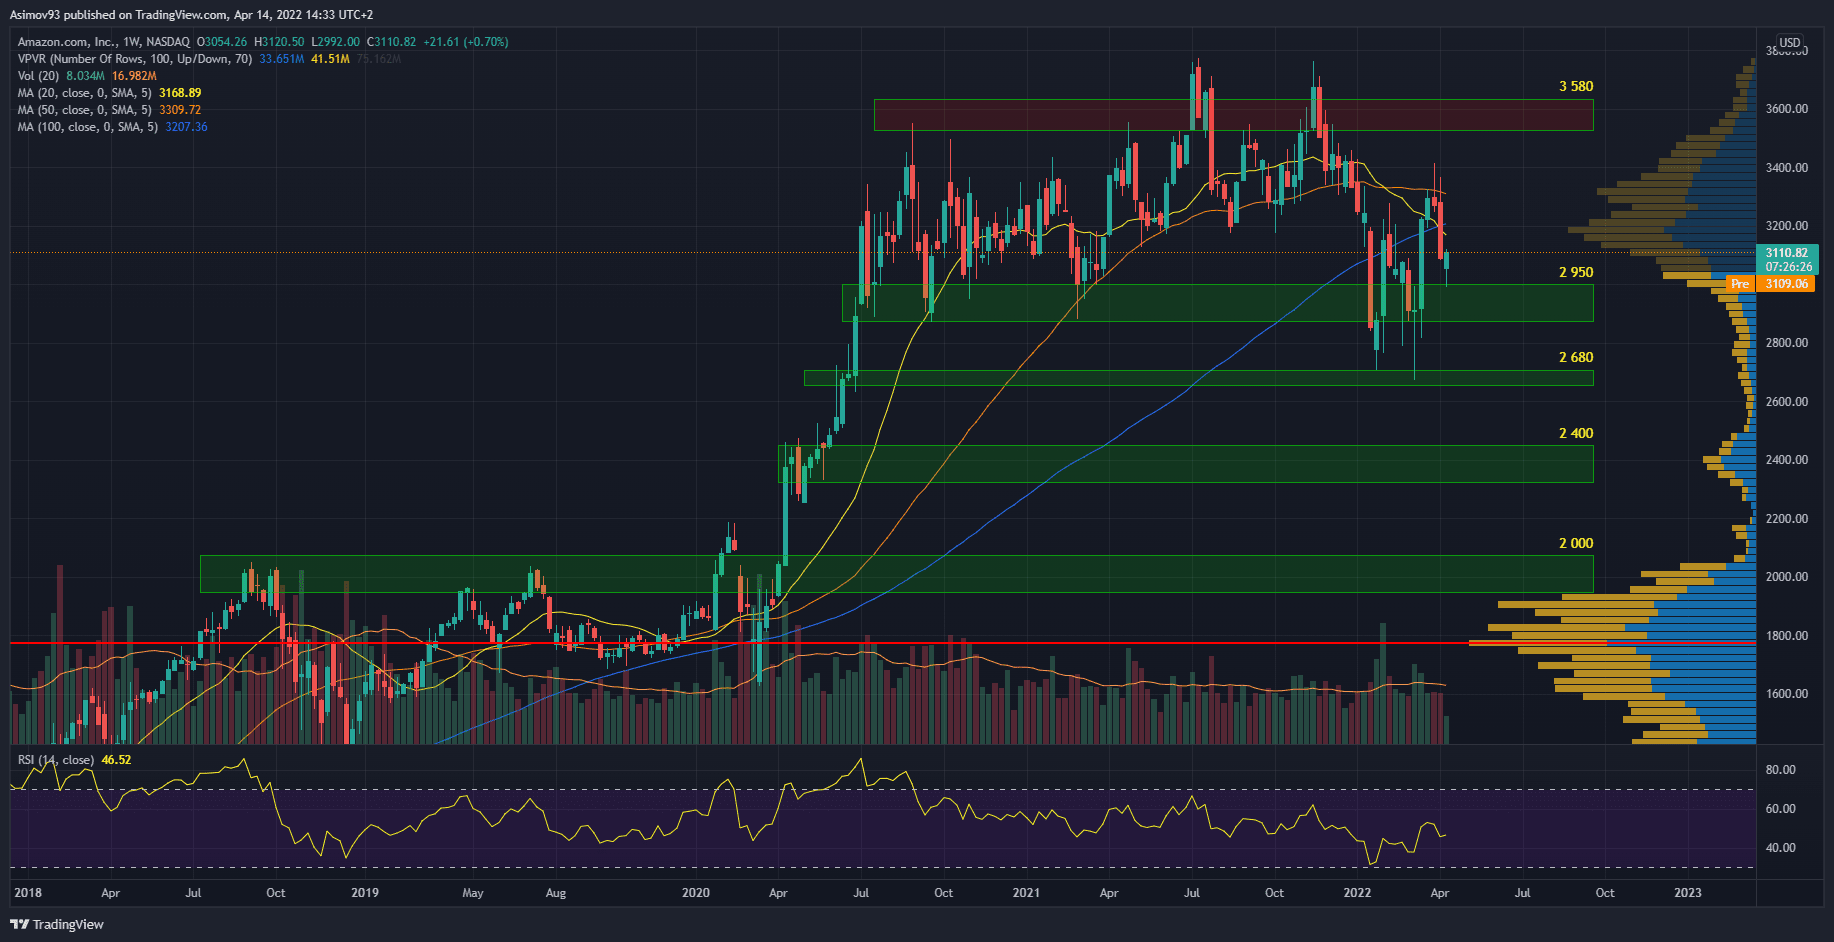Click the 2020 label on time axis
1834x942 pixels.
coord(695,893)
